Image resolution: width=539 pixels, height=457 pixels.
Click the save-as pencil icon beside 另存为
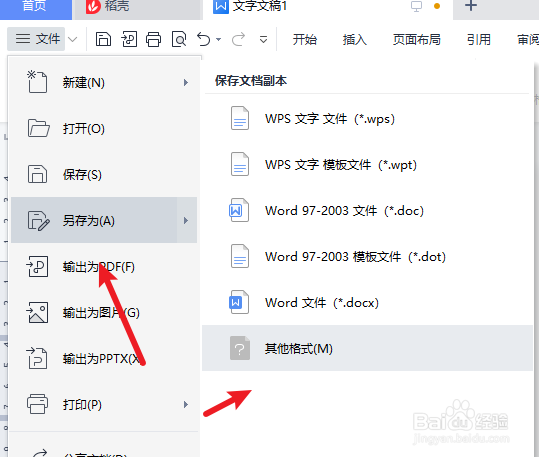pyautogui.click(x=38, y=220)
